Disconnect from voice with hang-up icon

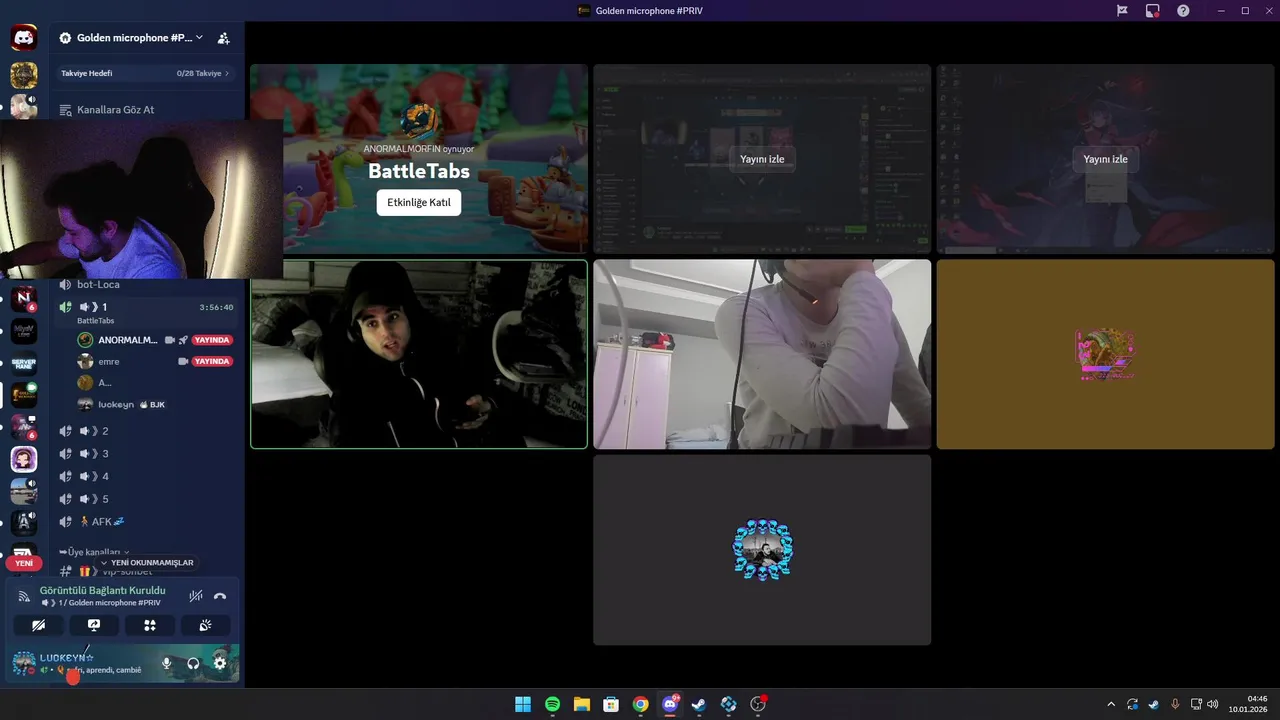point(220,596)
